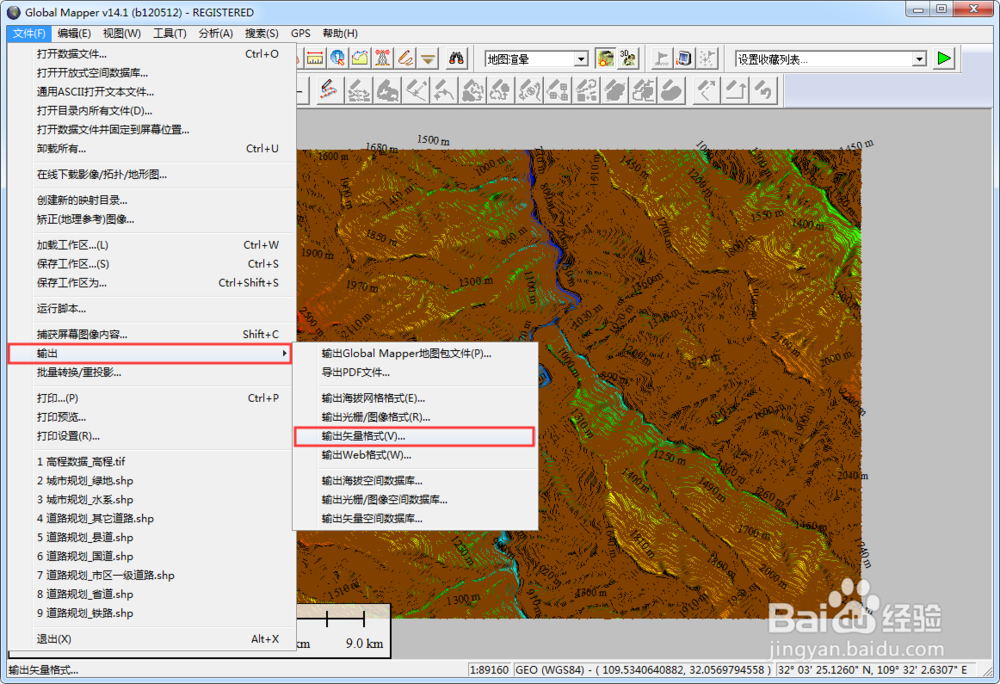The image size is (1000, 684).
Task: Select 输出矢量格式(V)... entry
Action: (415, 436)
